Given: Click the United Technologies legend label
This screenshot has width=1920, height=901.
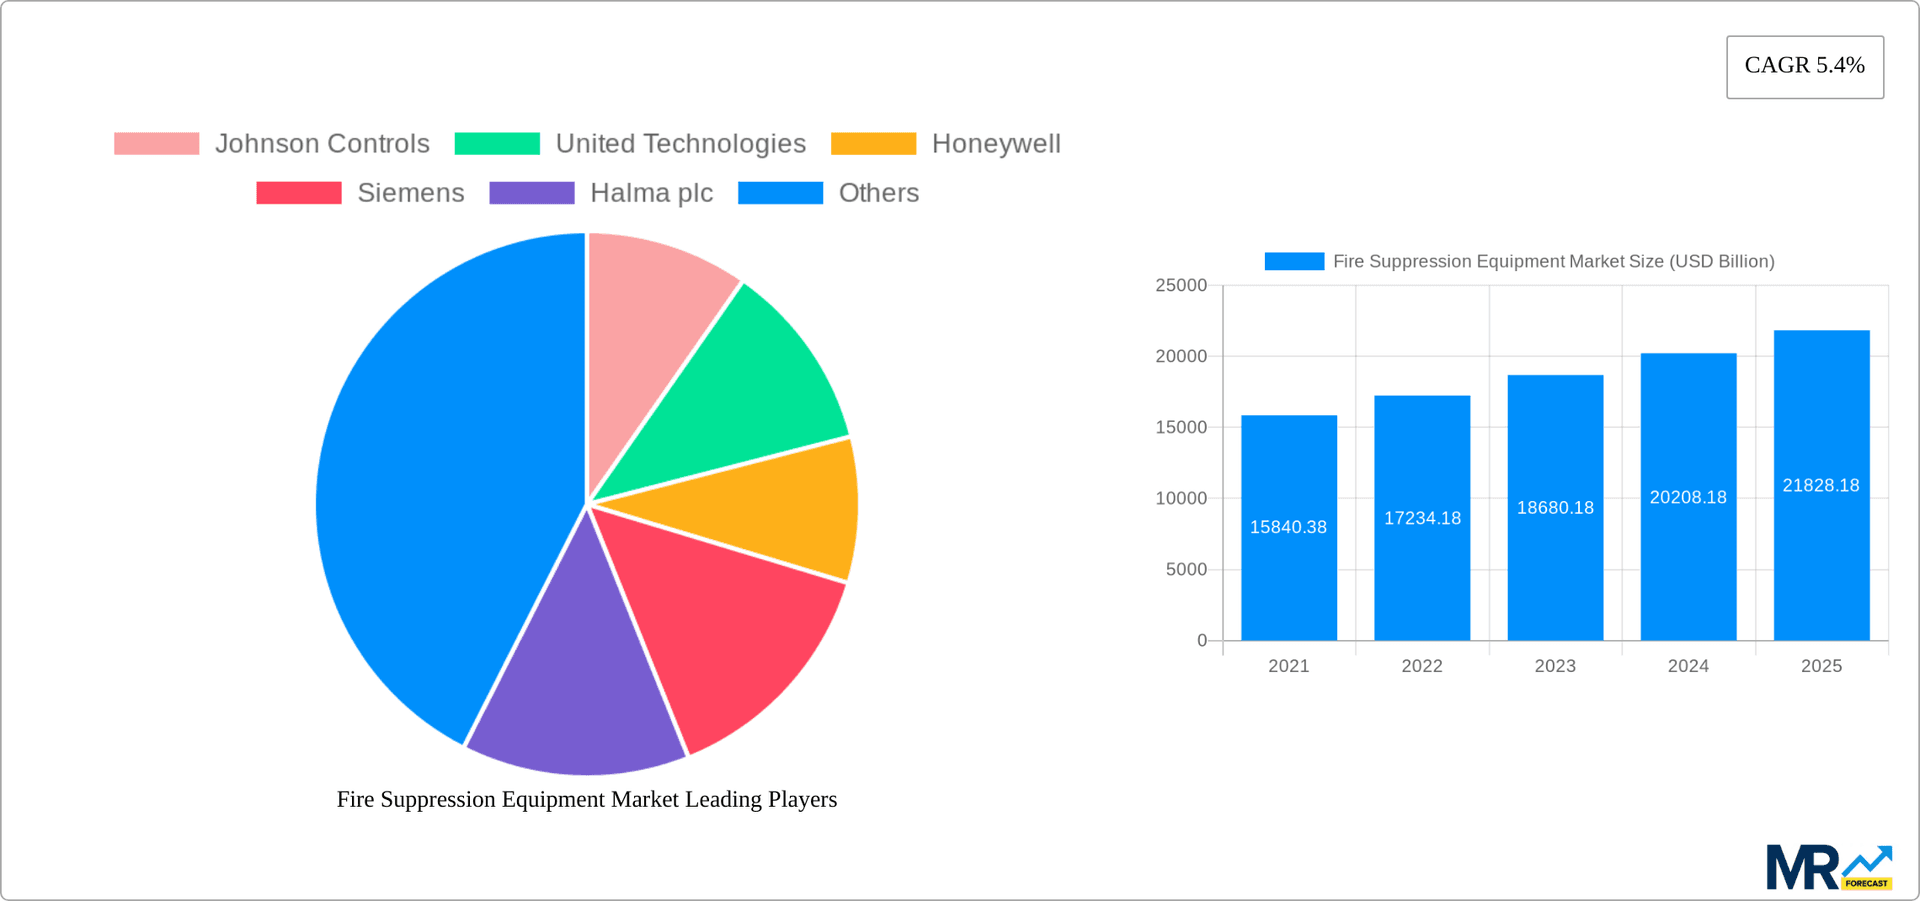Looking at the screenshot, I should click(681, 143).
